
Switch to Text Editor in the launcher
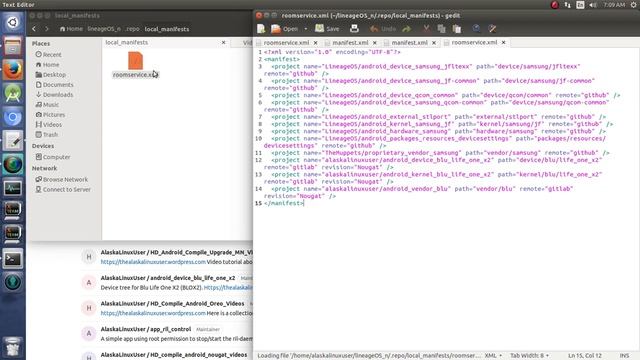pos(13,141)
